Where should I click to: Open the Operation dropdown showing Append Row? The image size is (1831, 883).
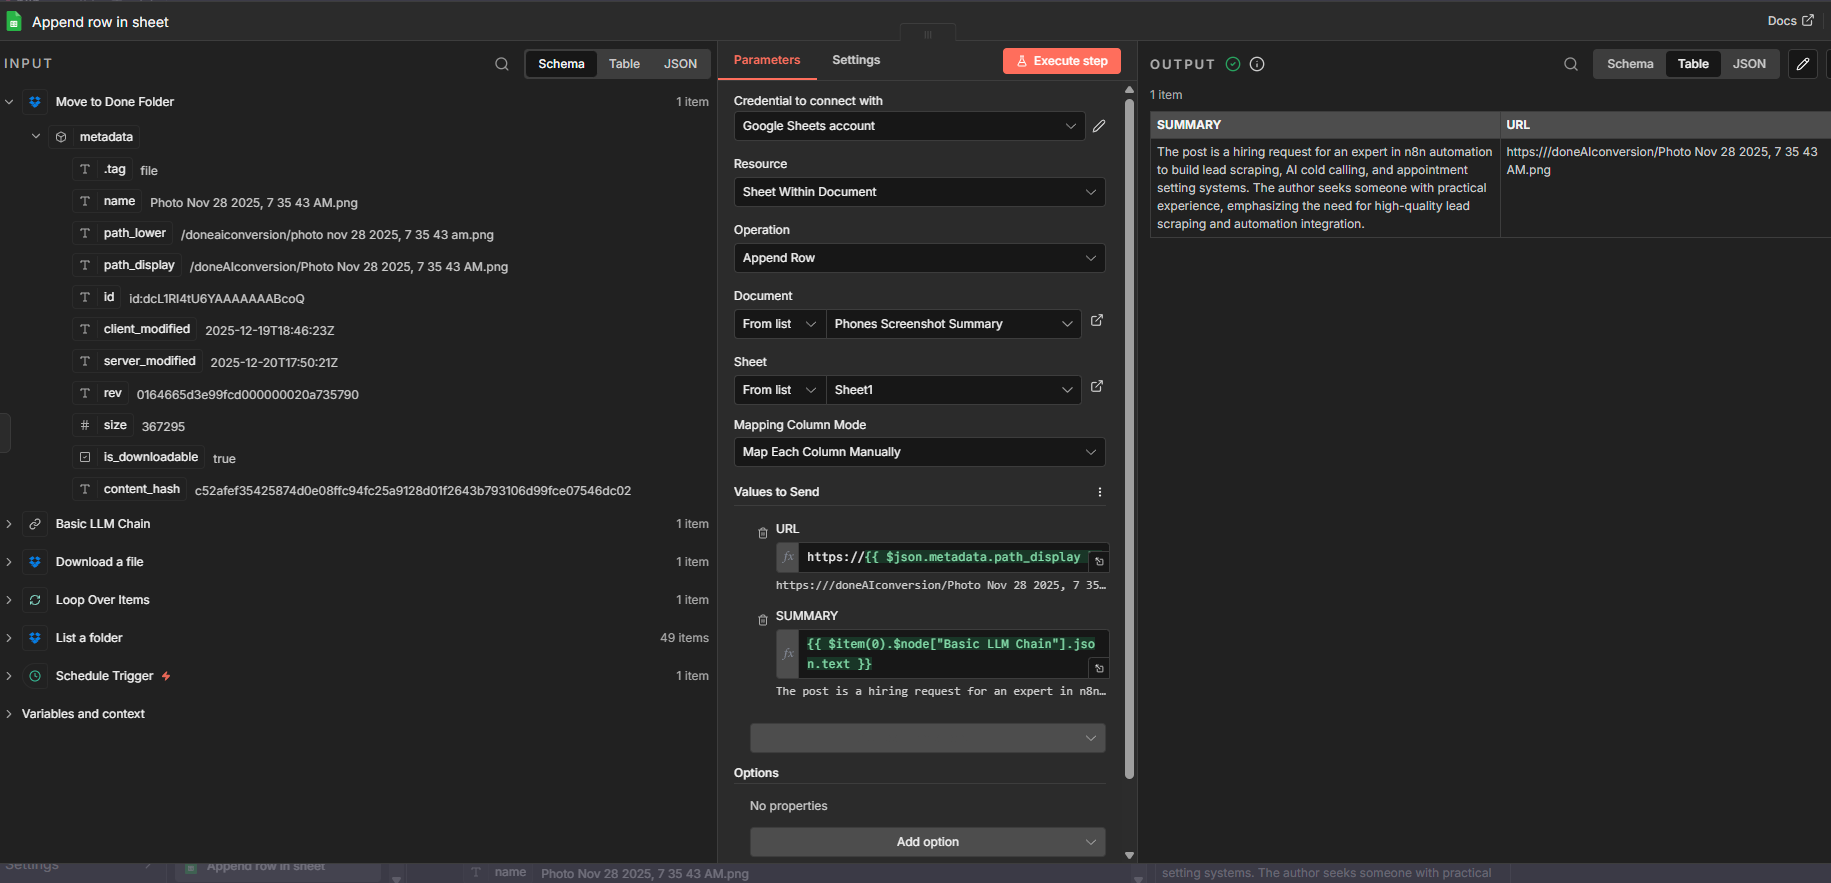coord(918,258)
